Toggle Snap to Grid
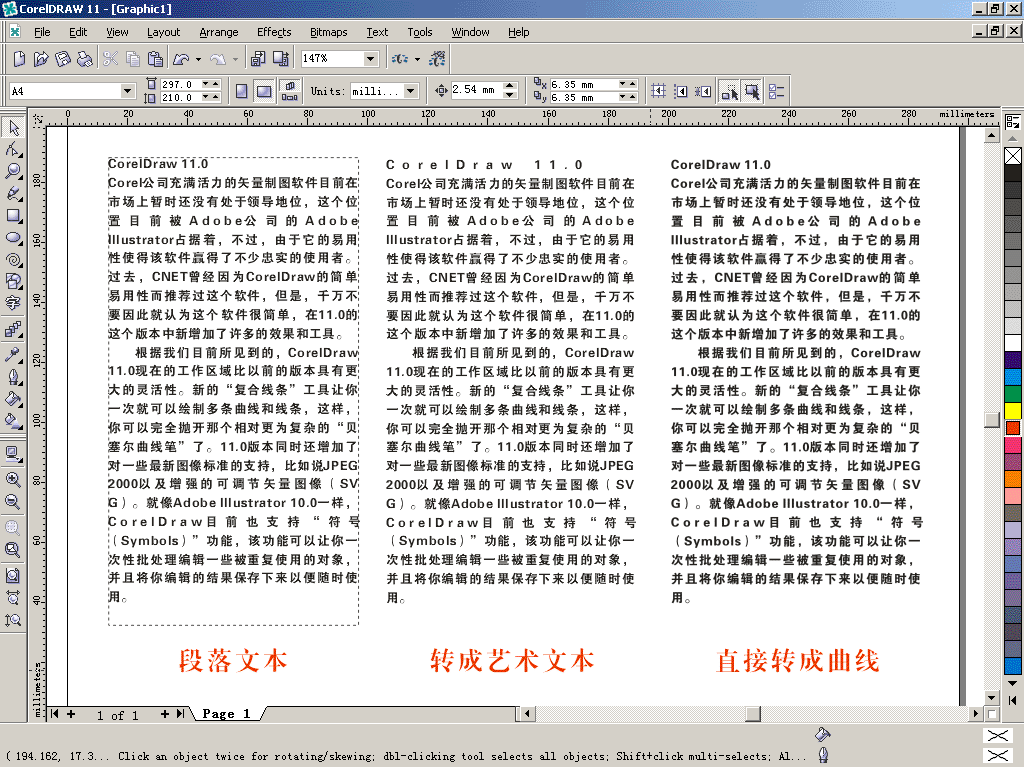This screenshot has height=768, width=1024. [658, 91]
